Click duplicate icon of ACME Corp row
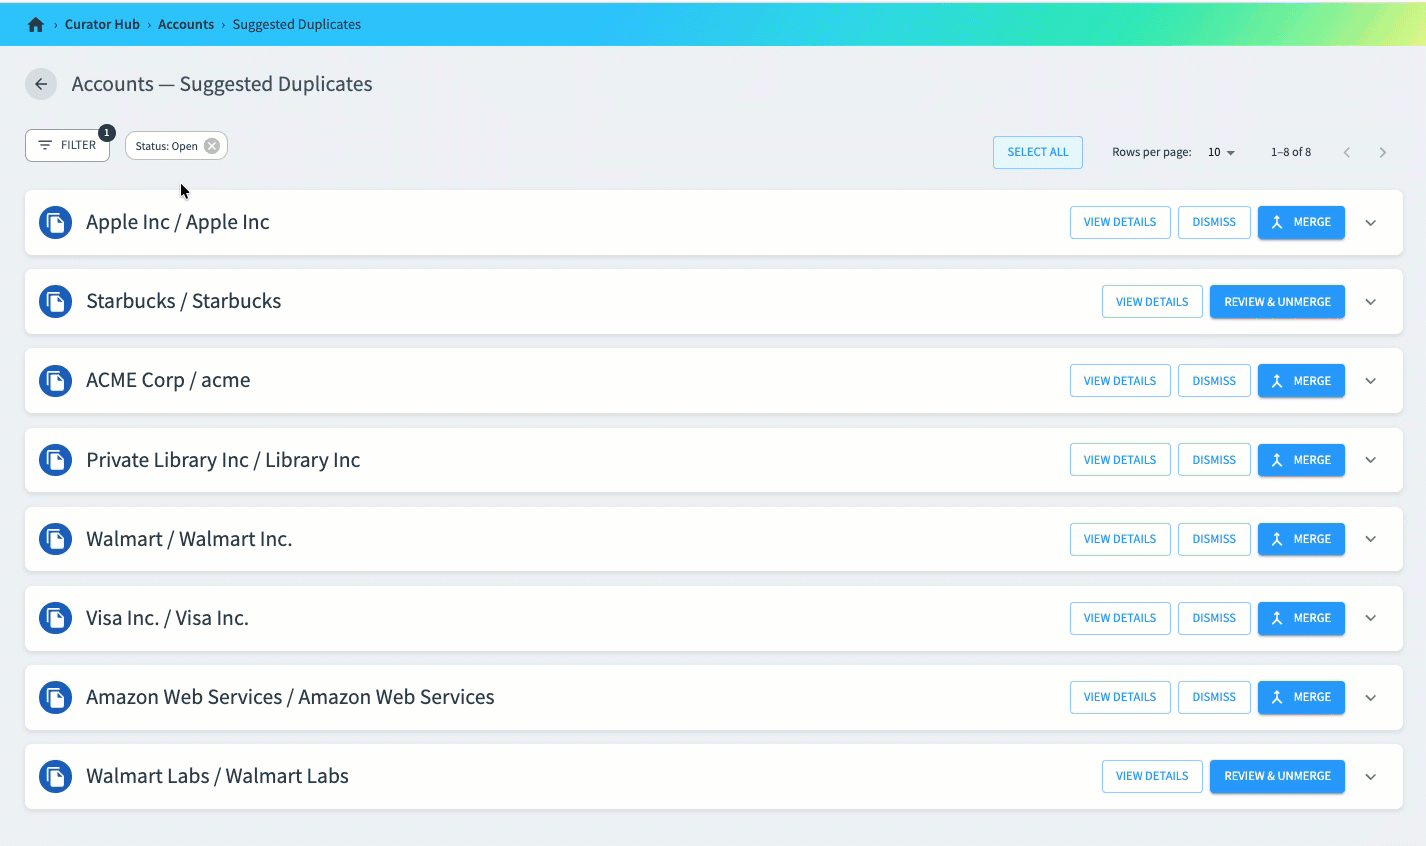This screenshot has height=846, width=1426. (x=55, y=380)
